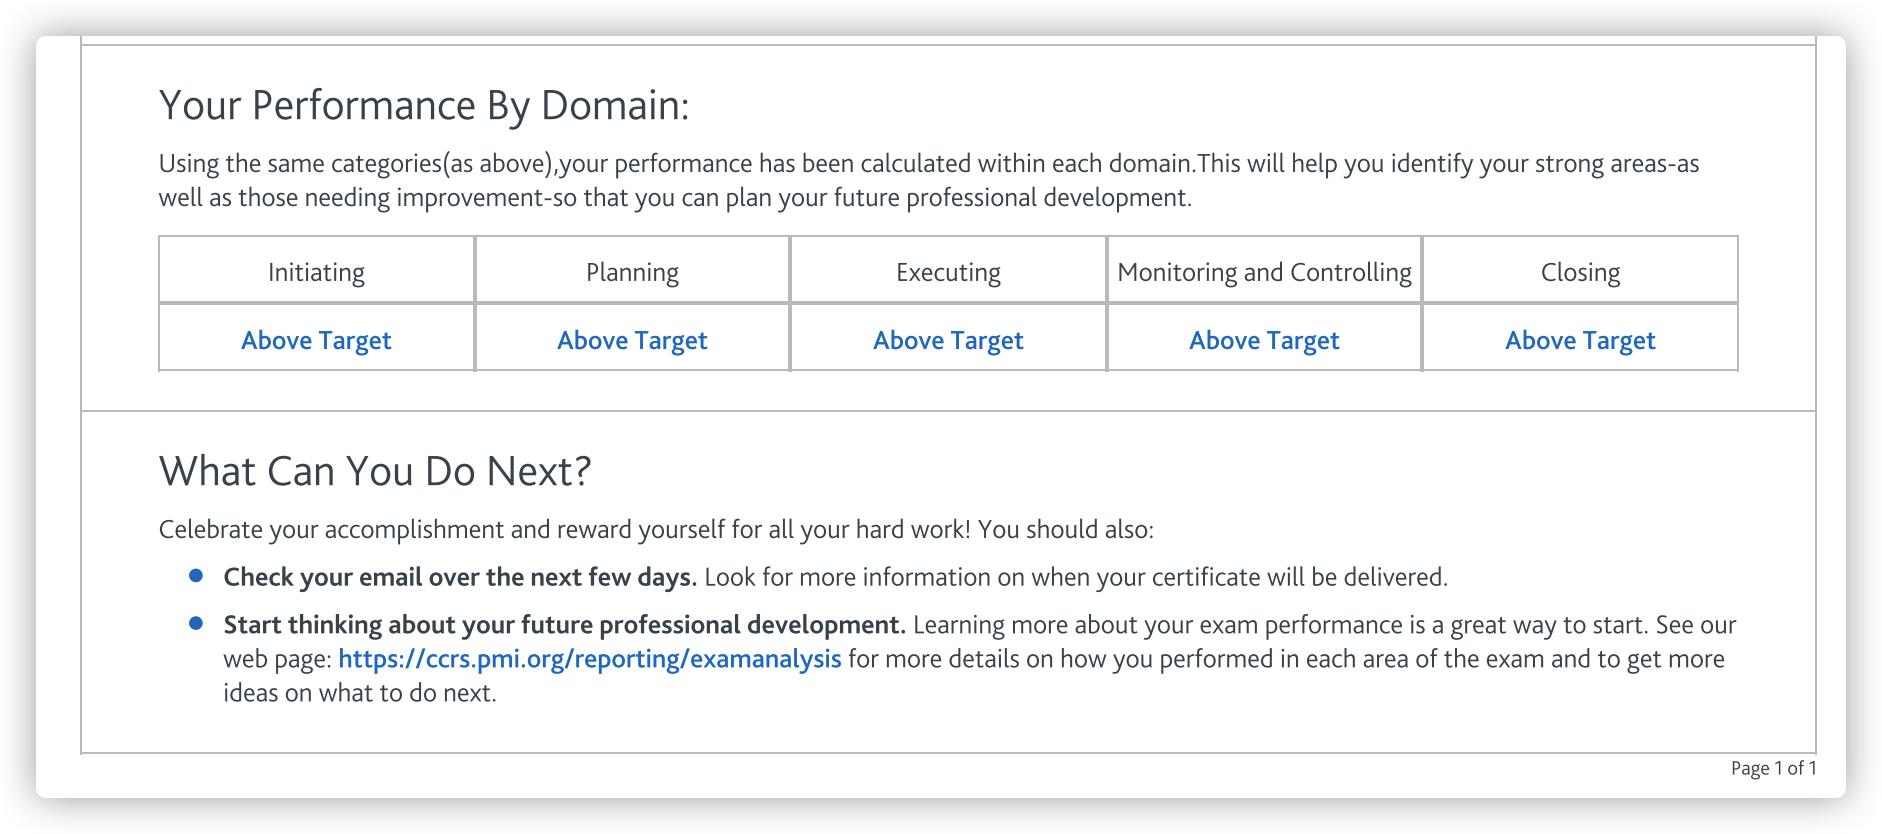Click the Your Performance By Domain heading
The height and width of the screenshot is (834, 1882).
coord(424,105)
